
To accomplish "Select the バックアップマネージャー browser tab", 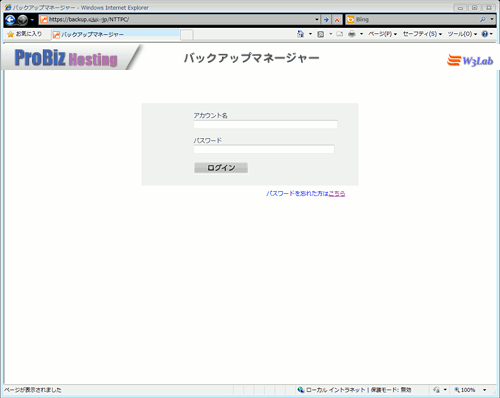I will 116,34.
